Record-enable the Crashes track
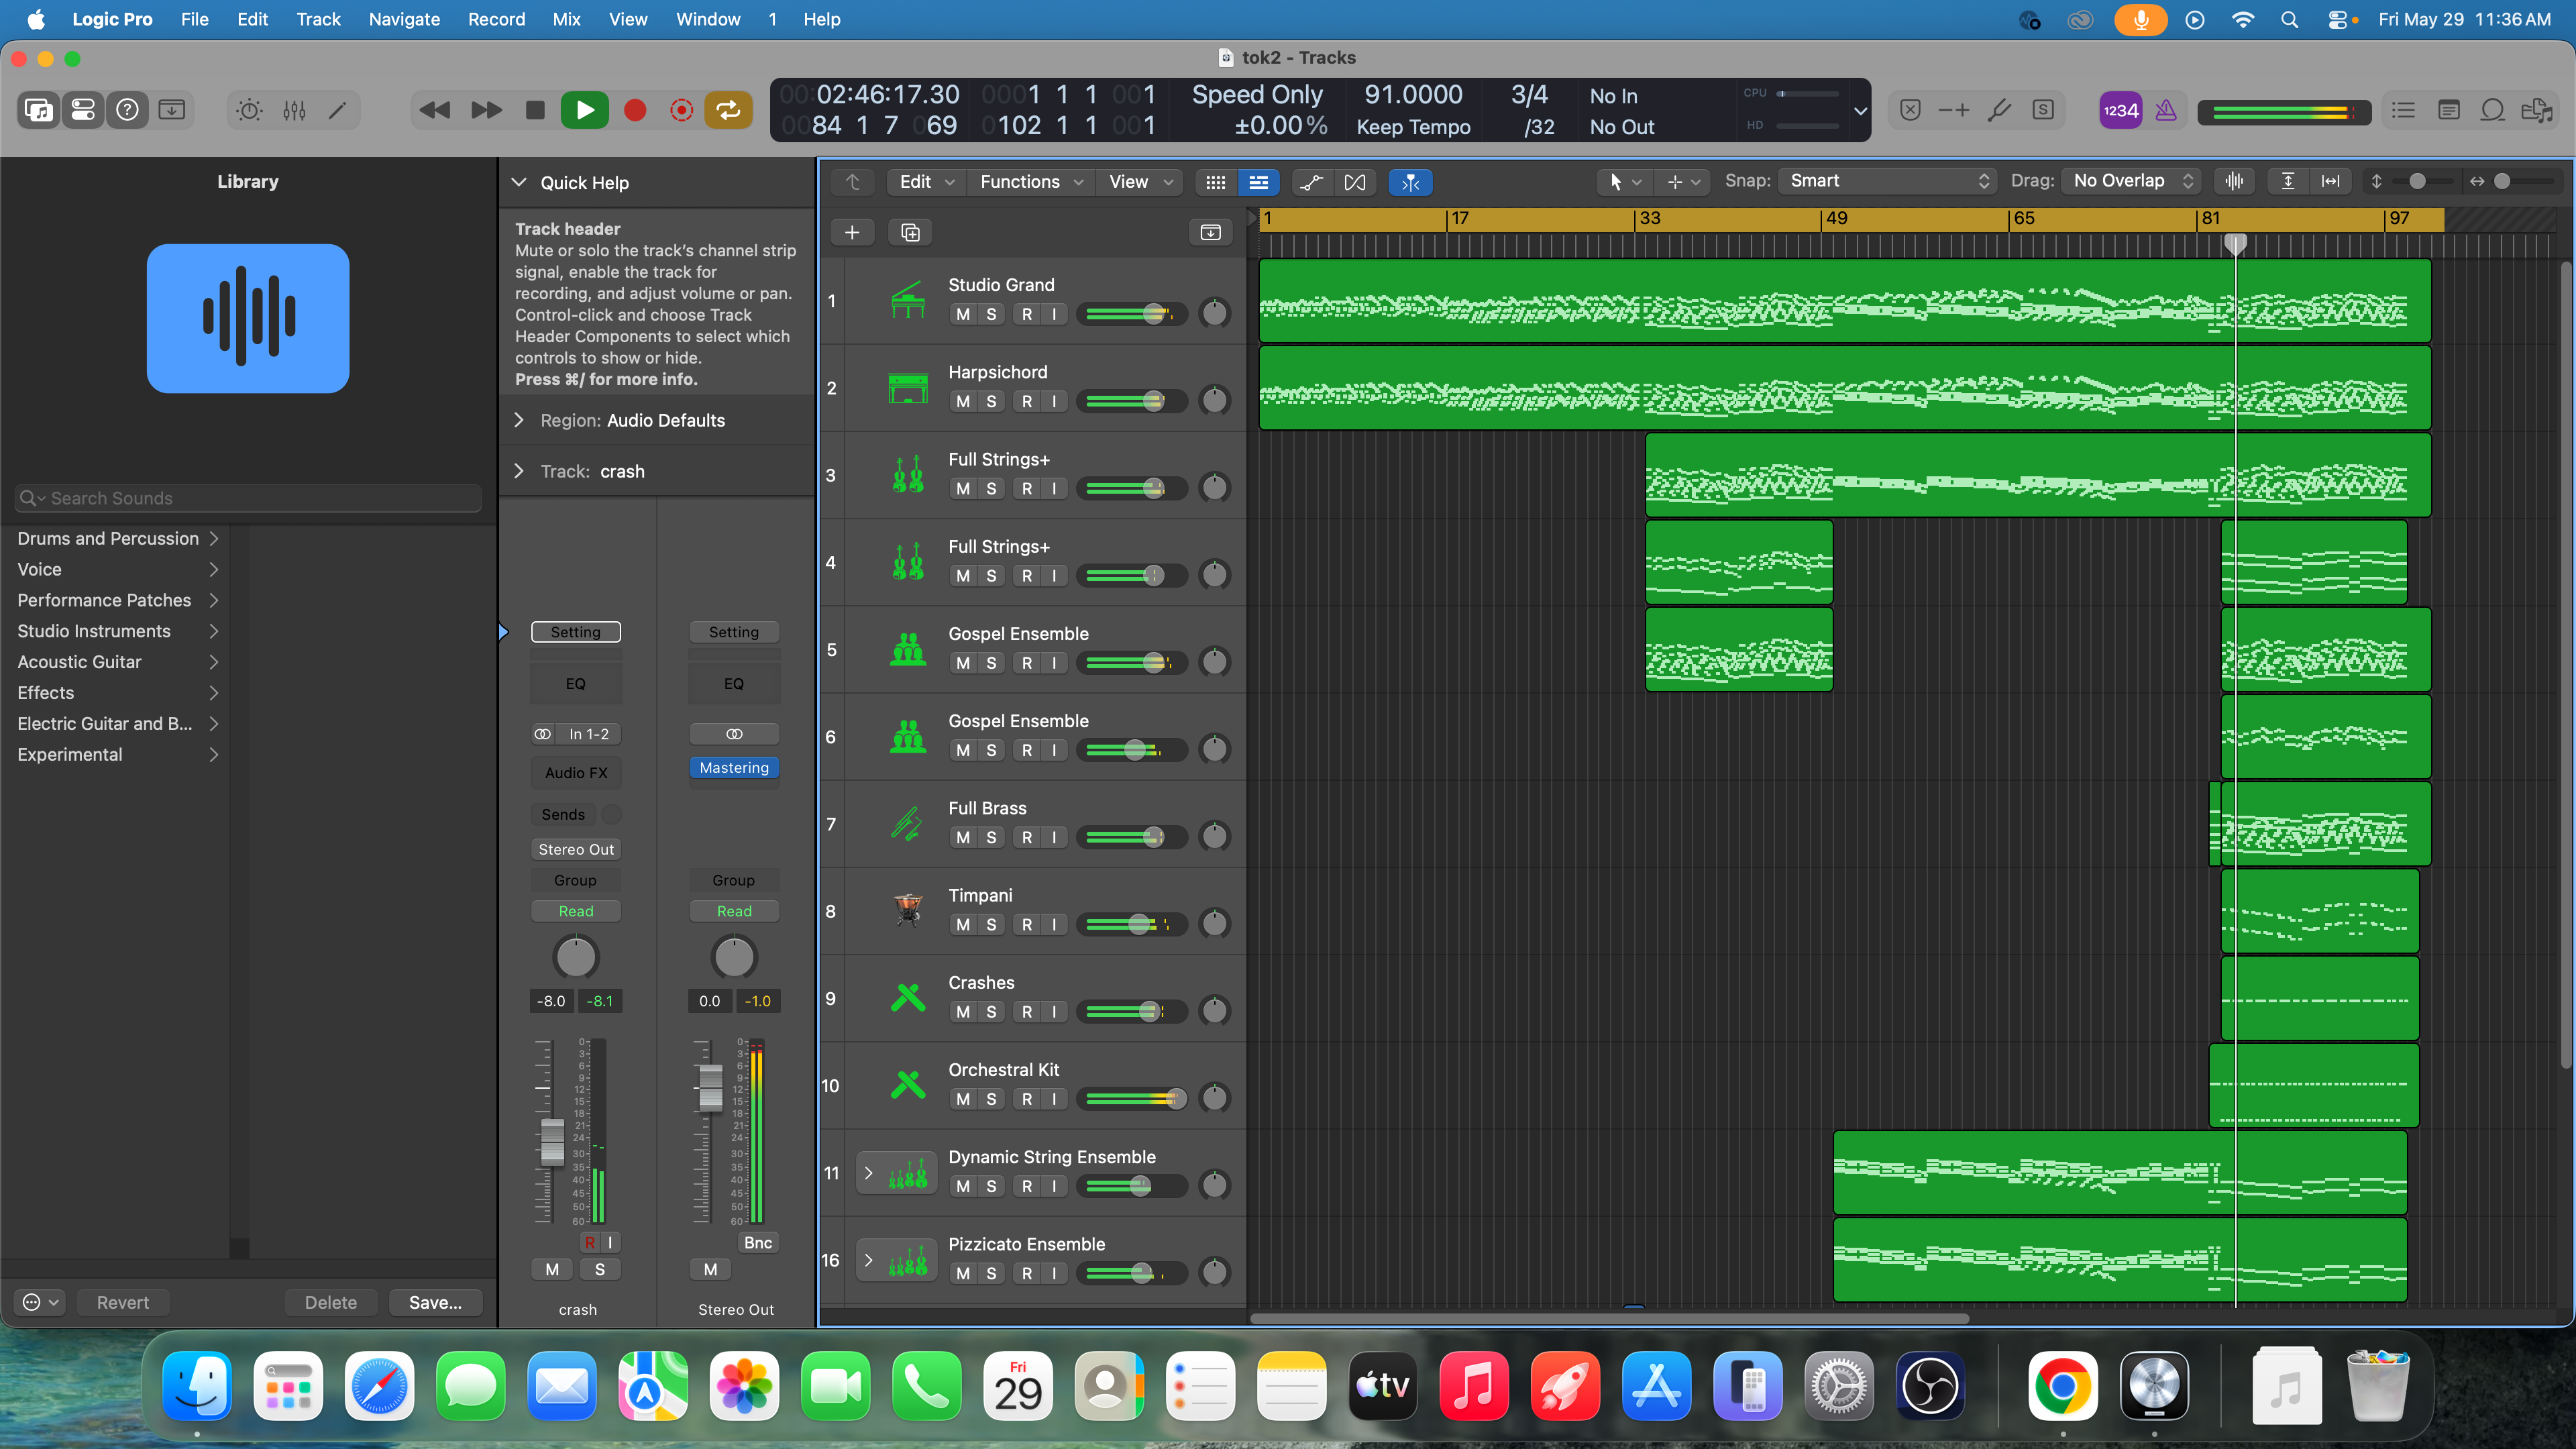The height and width of the screenshot is (1449, 2576). coord(1027,1012)
